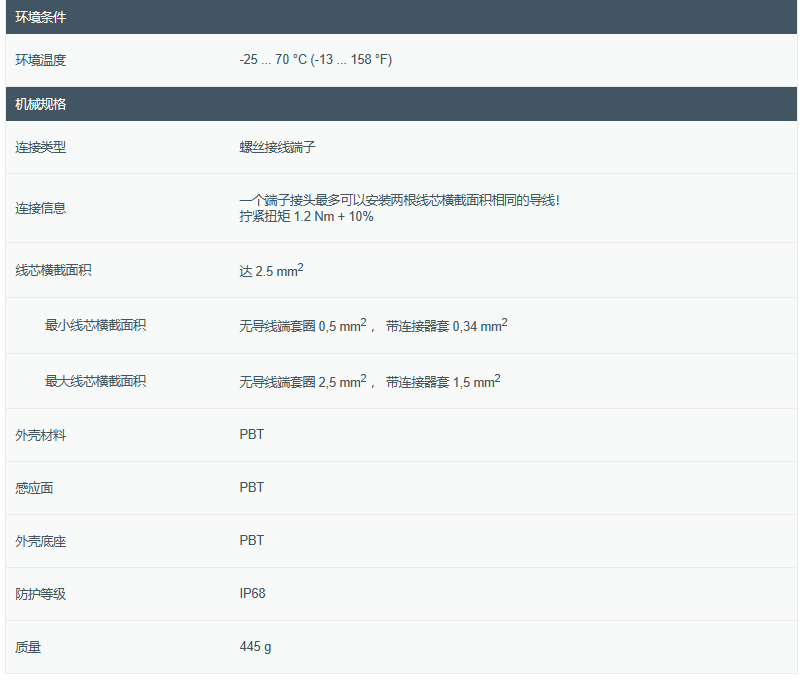Screen dimensions: 804x681
Task: Select the 环境温度 row label
Action: 40,60
